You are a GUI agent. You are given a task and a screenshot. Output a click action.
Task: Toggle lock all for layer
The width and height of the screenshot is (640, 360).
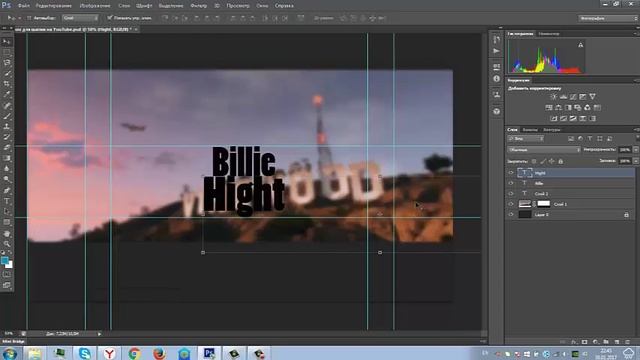click(560, 161)
